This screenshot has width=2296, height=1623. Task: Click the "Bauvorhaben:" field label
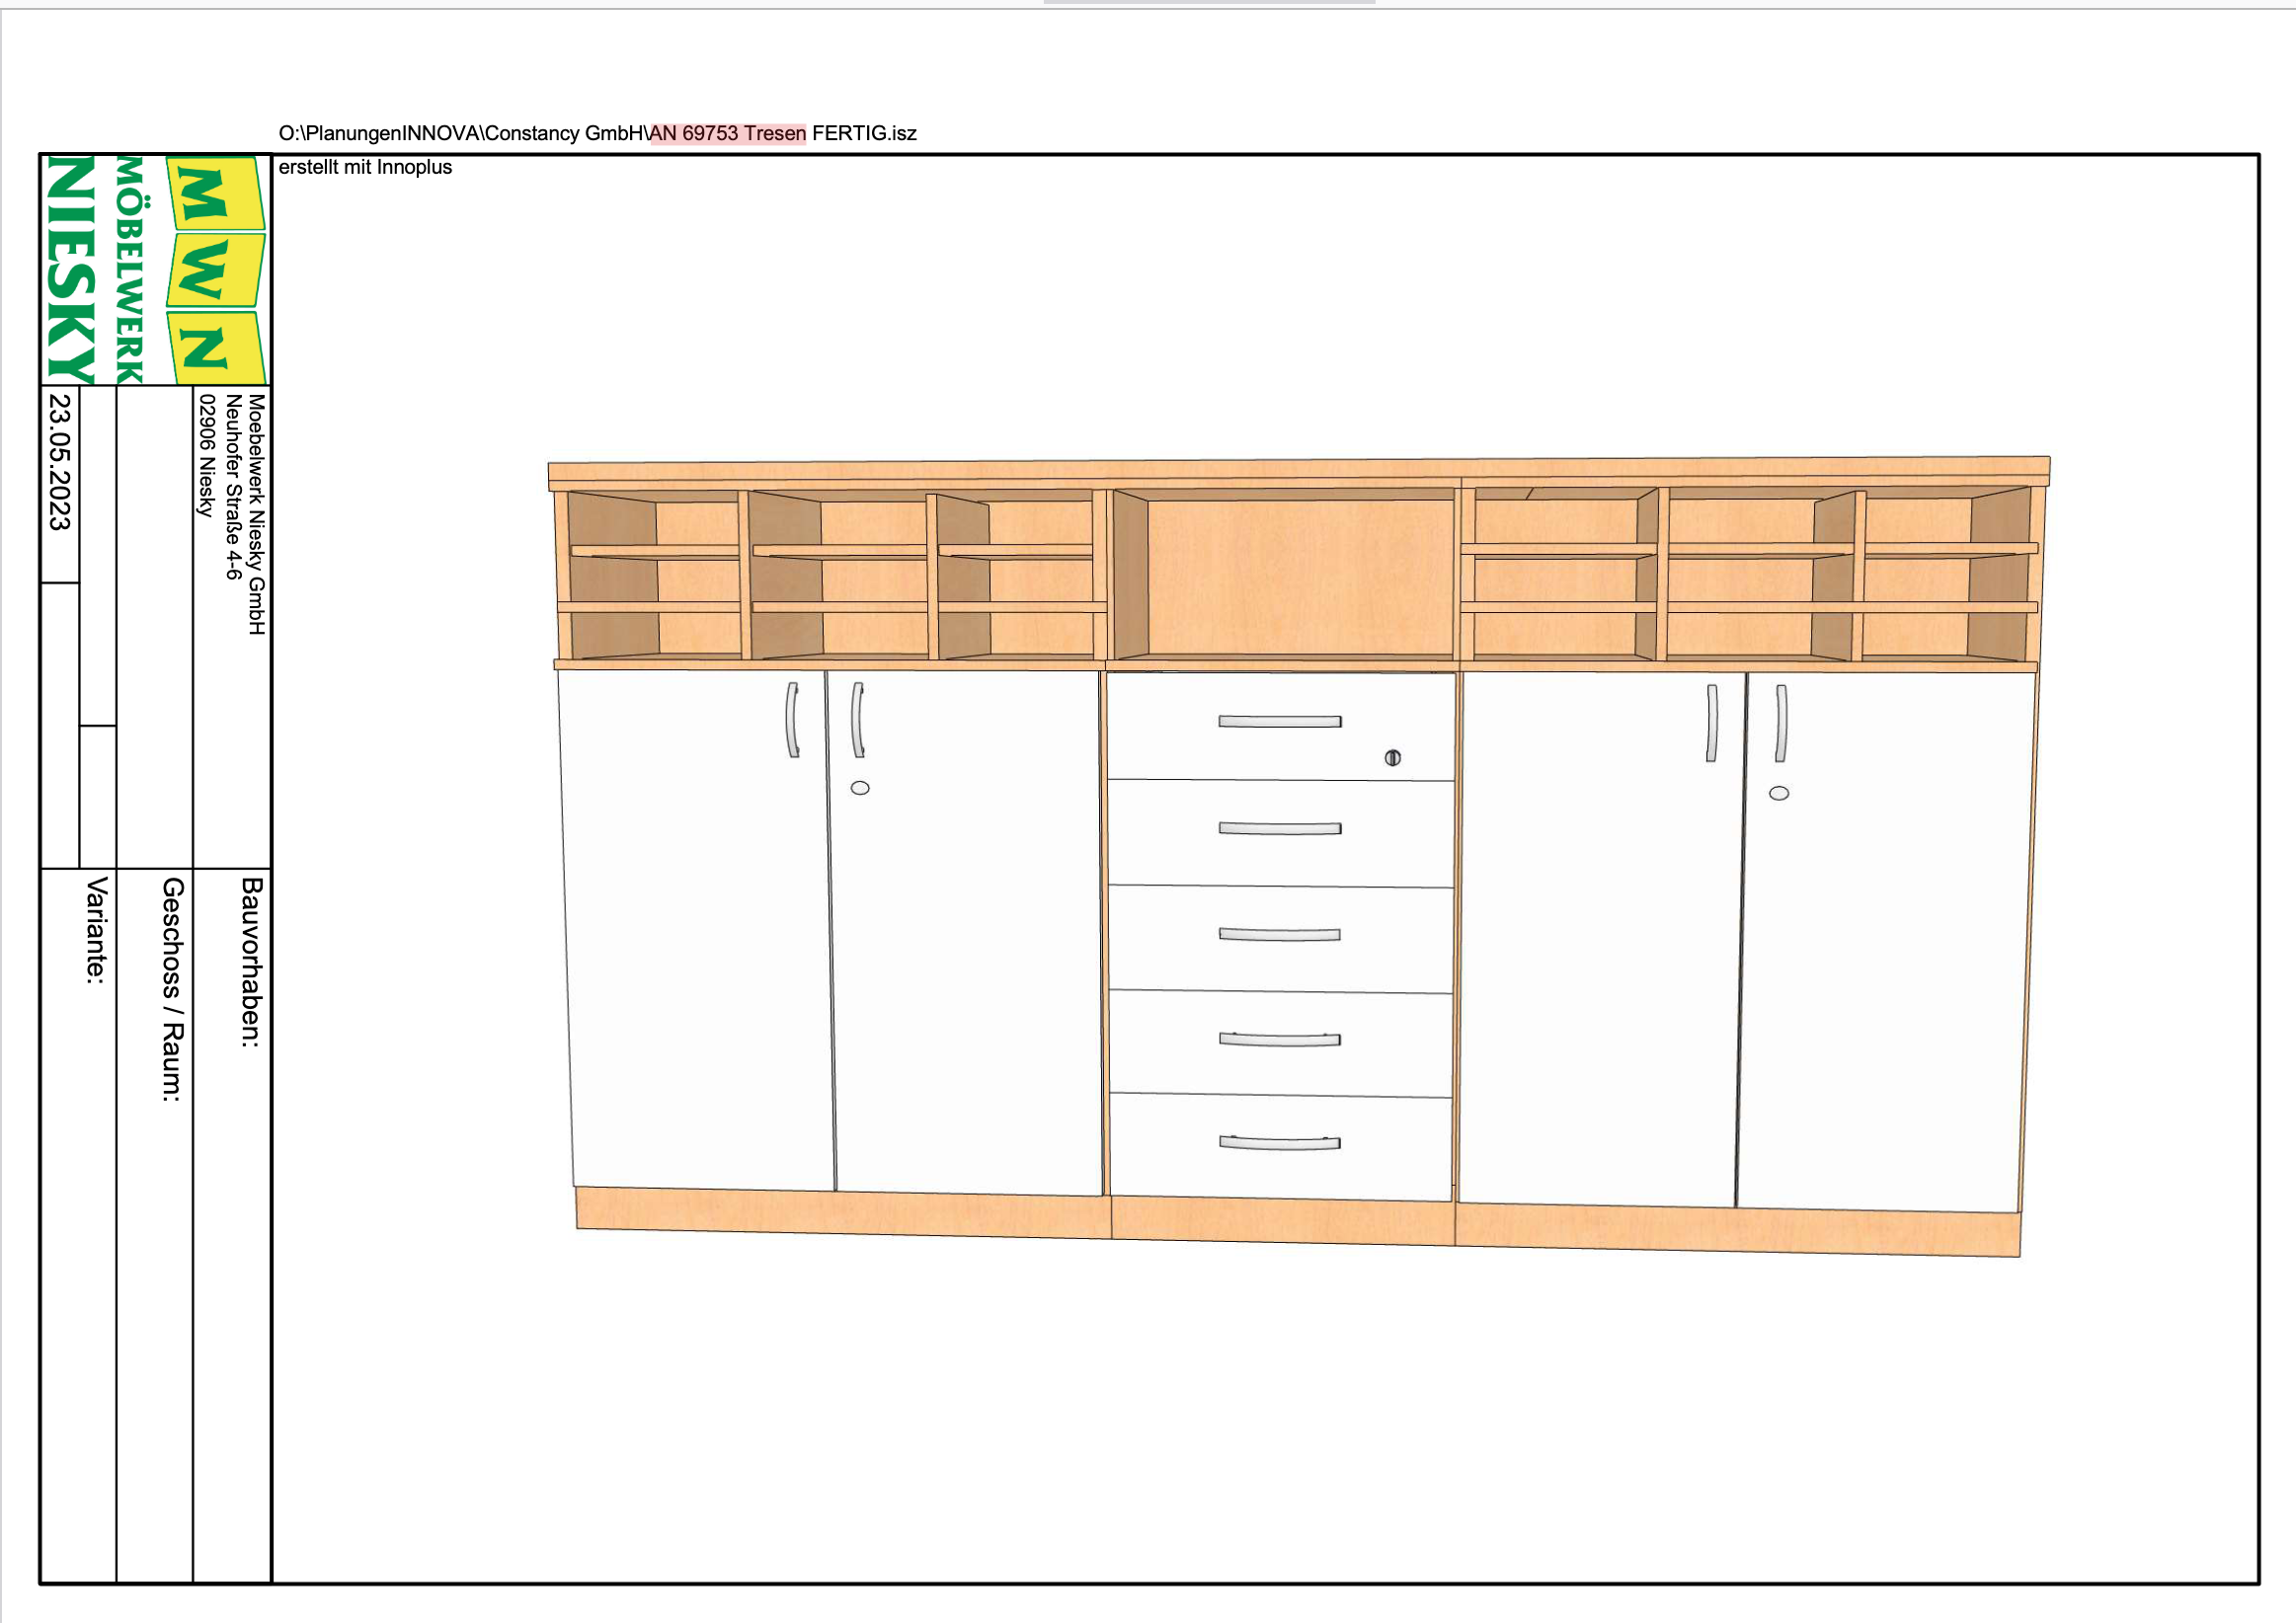click(x=251, y=962)
